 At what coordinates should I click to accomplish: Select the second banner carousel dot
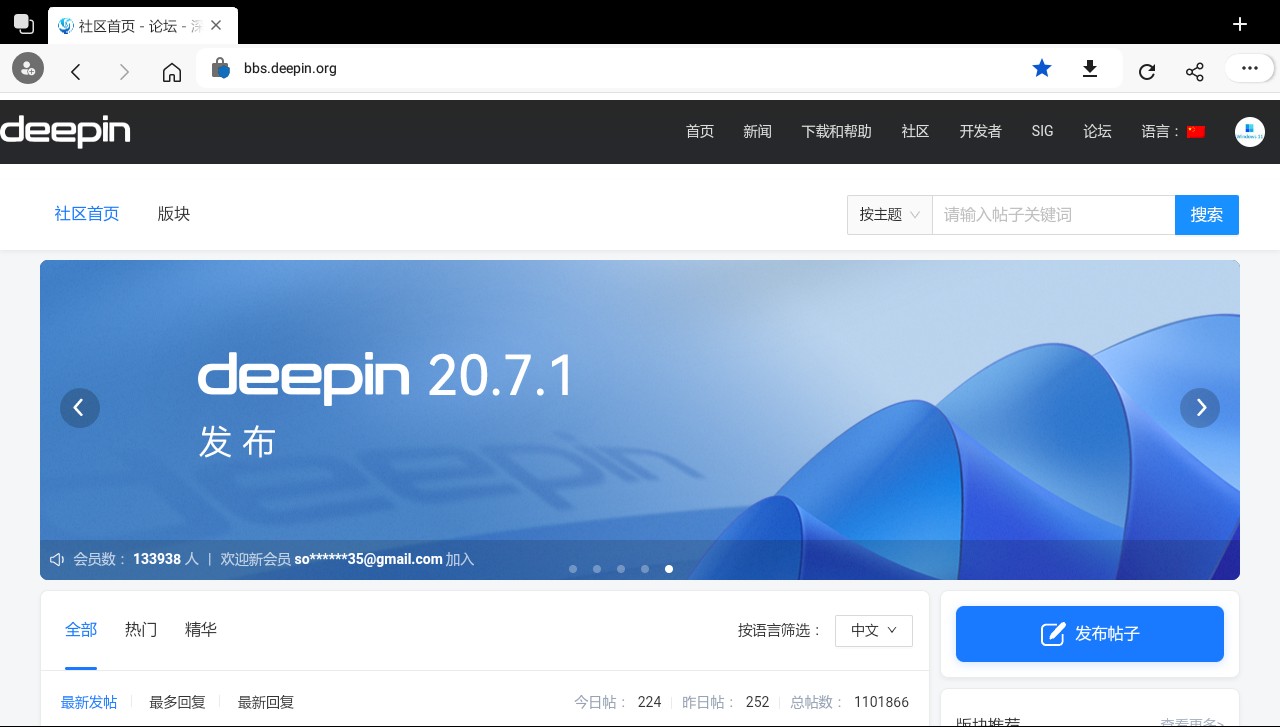[597, 569]
